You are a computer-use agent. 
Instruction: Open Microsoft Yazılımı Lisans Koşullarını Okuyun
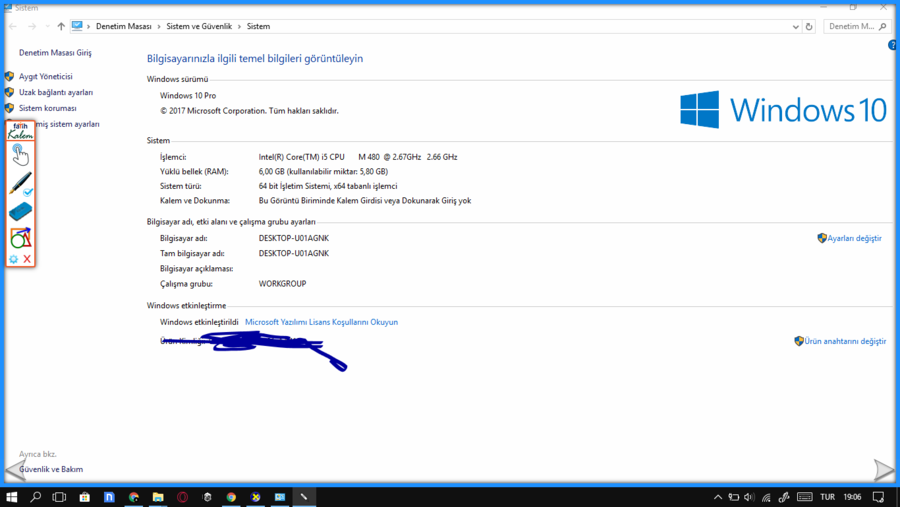(321, 322)
